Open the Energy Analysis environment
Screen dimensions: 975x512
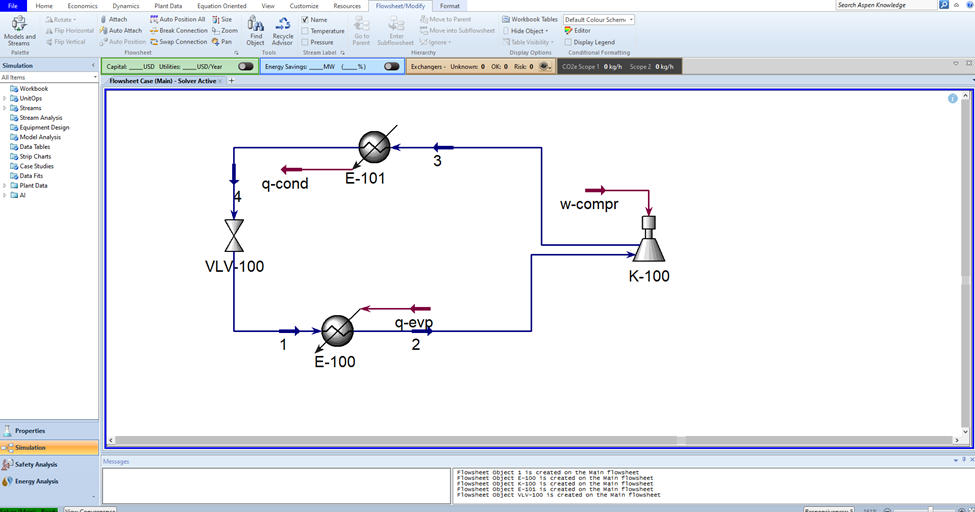[49, 481]
